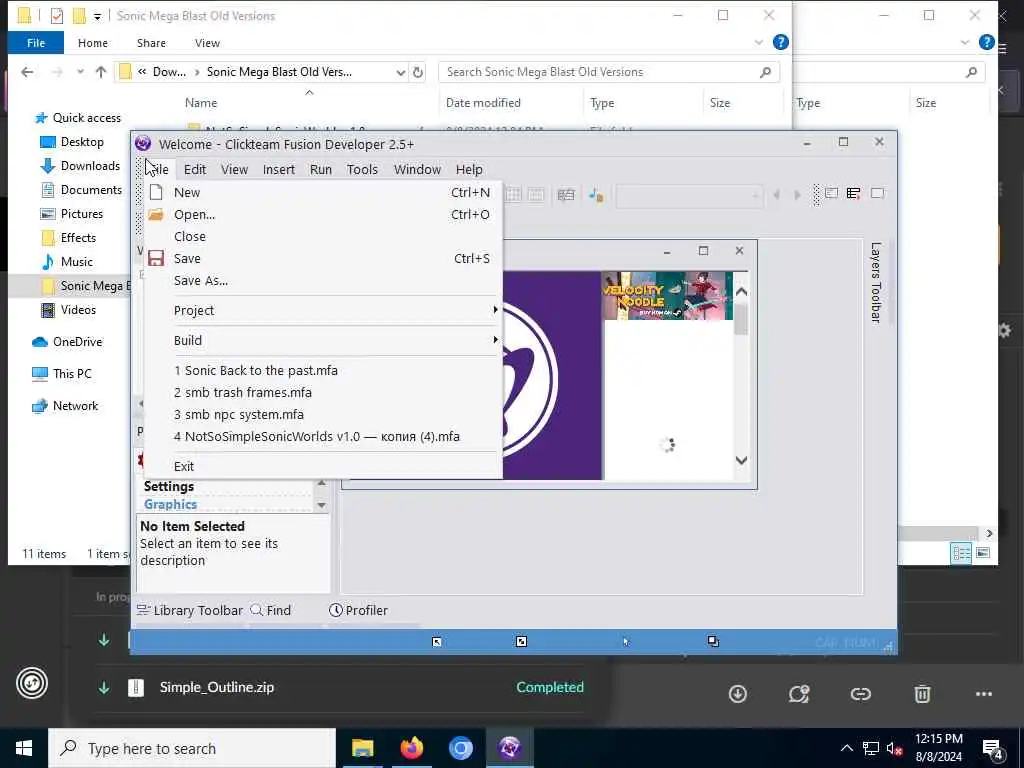Click the storyboard grid icon beside the menu
This screenshot has height=768, width=1024.
pos(514,194)
